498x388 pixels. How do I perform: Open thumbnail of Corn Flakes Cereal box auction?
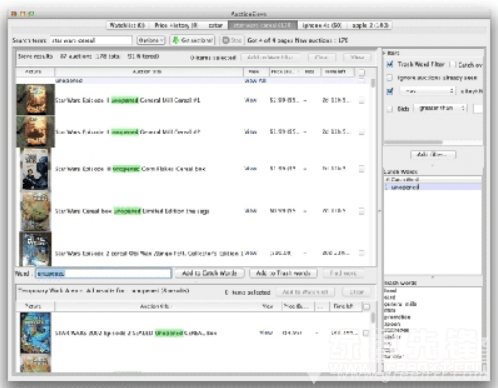pyautogui.click(x=35, y=169)
